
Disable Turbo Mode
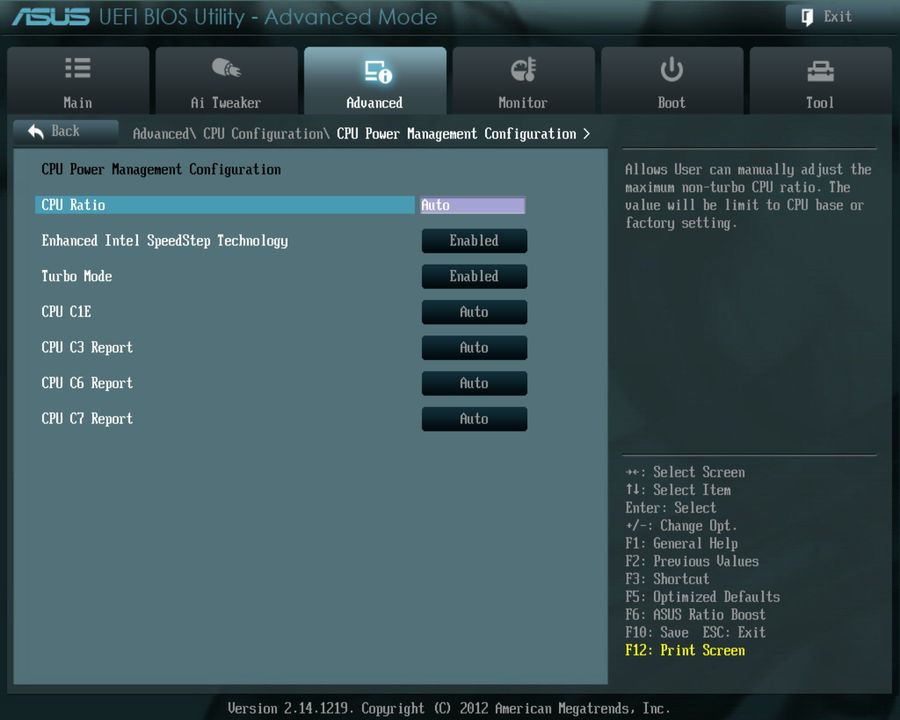pyautogui.click(x=474, y=276)
